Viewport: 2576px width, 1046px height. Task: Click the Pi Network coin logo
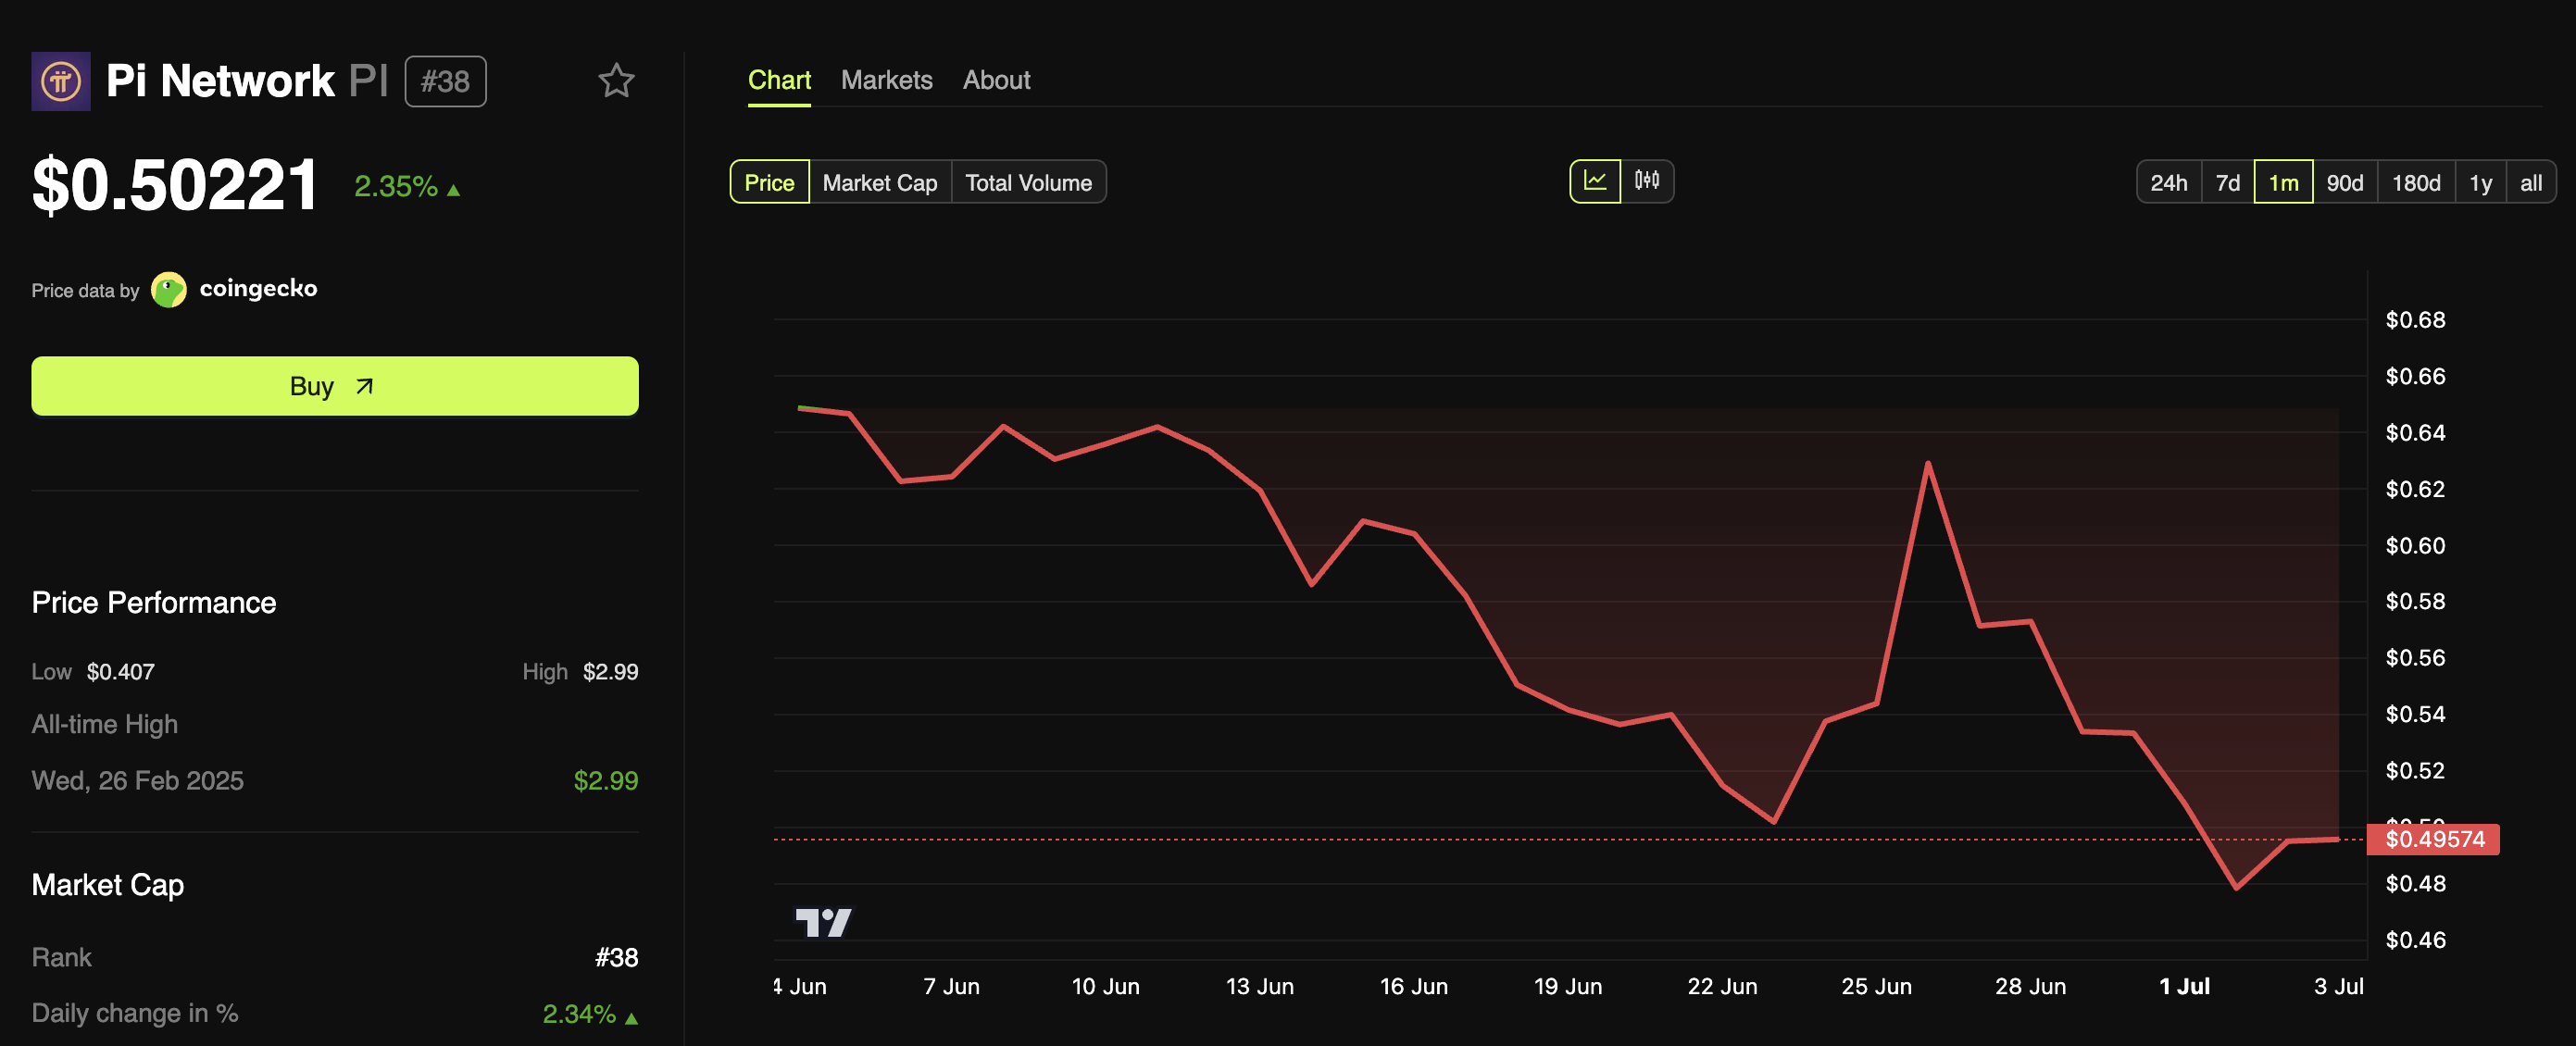pos(60,81)
